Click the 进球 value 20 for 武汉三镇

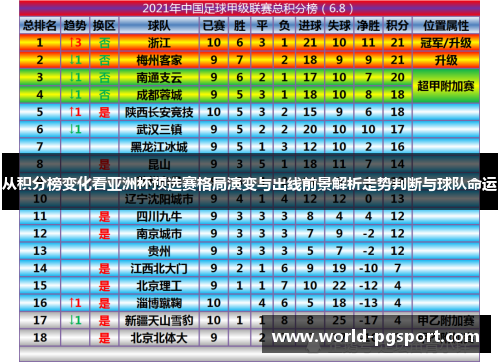click(x=310, y=129)
